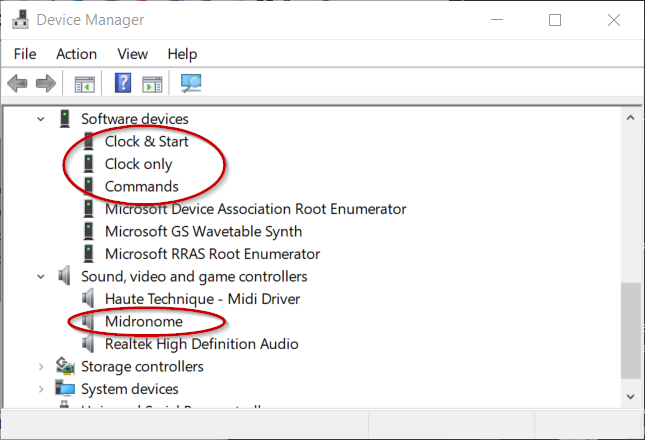The height and width of the screenshot is (440, 645).
Task: Open the Action menu
Action: [76, 54]
